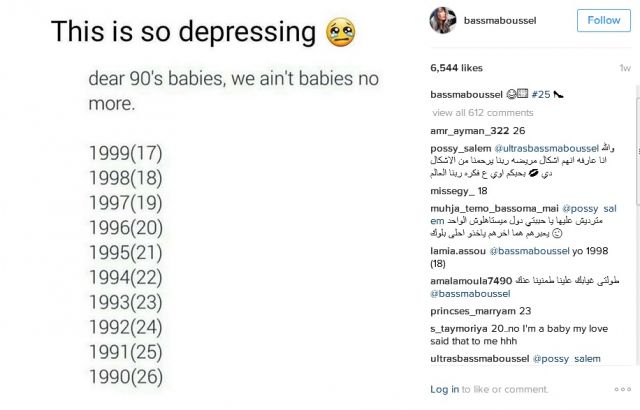640x410 pixels.
Task: Visit amr_ayman_322's profile from comments
Action: 467,130
